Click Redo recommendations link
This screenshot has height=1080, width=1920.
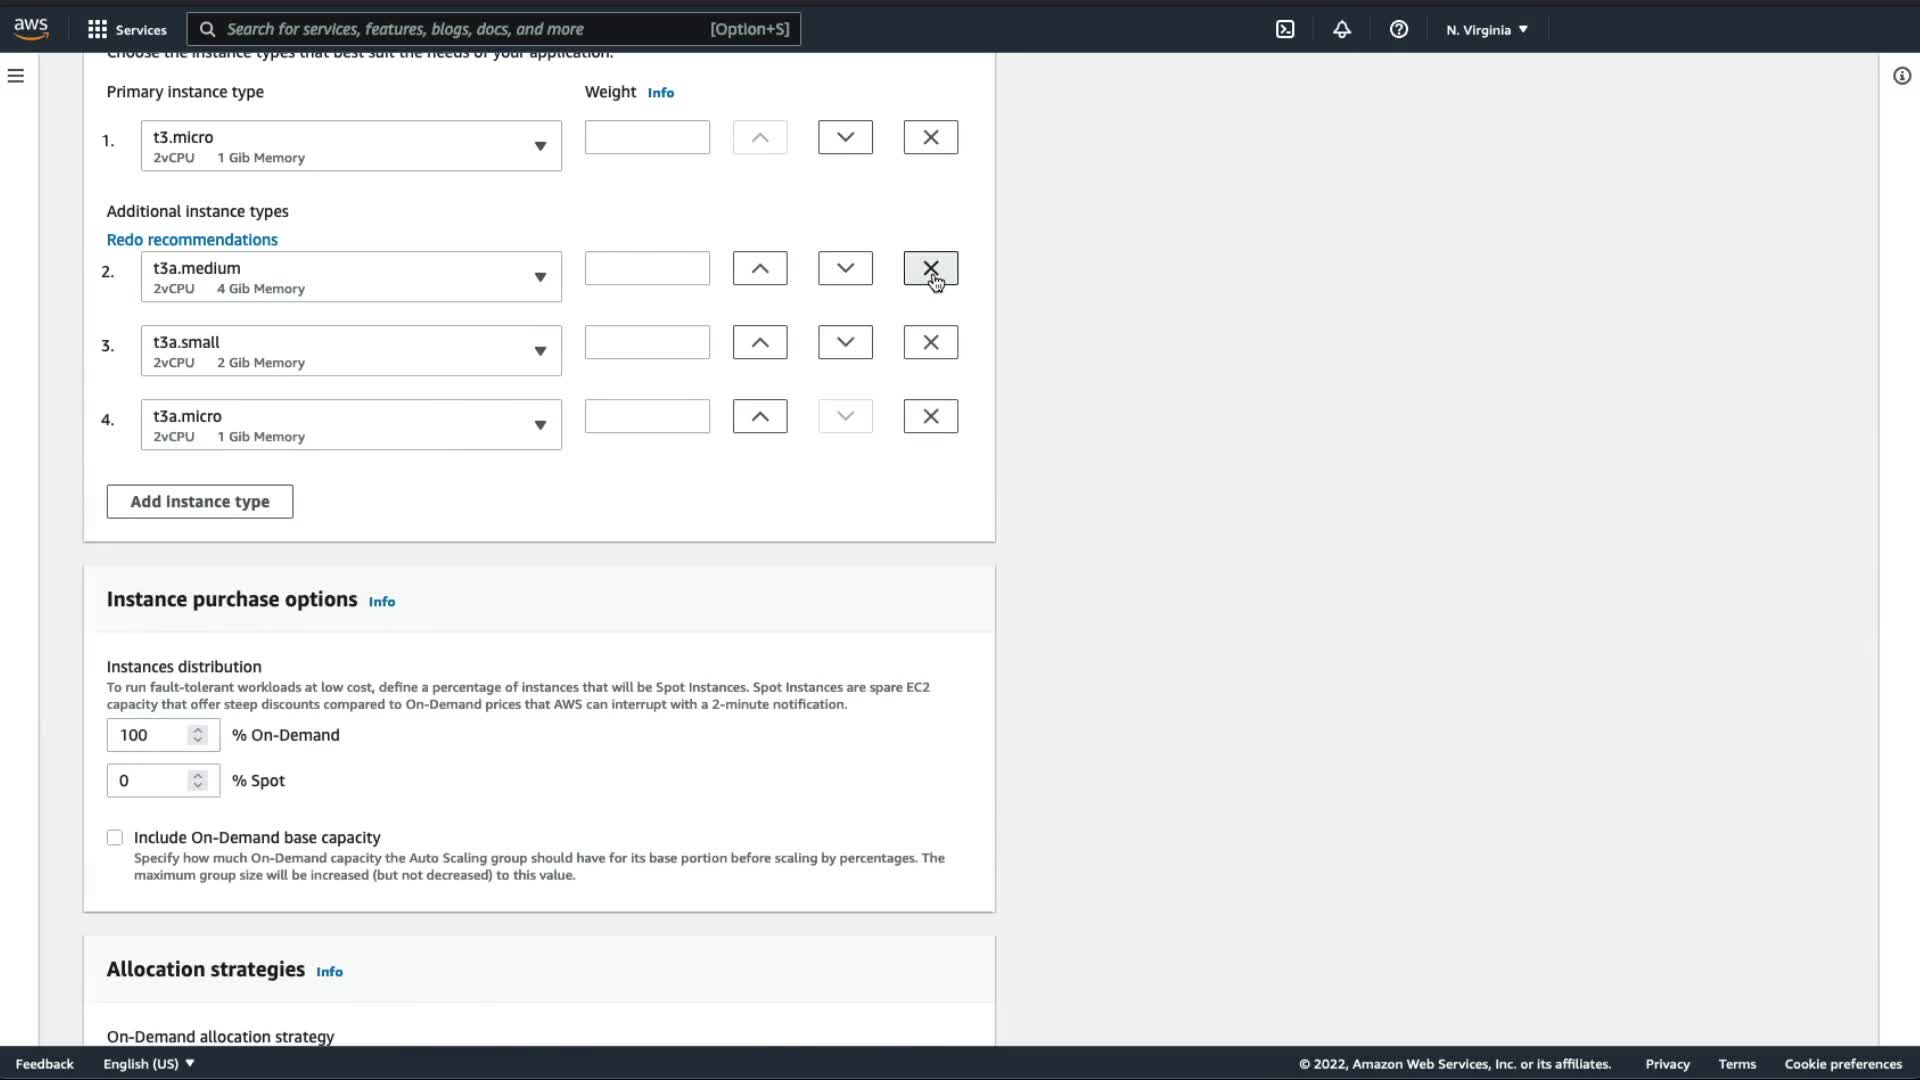(192, 240)
